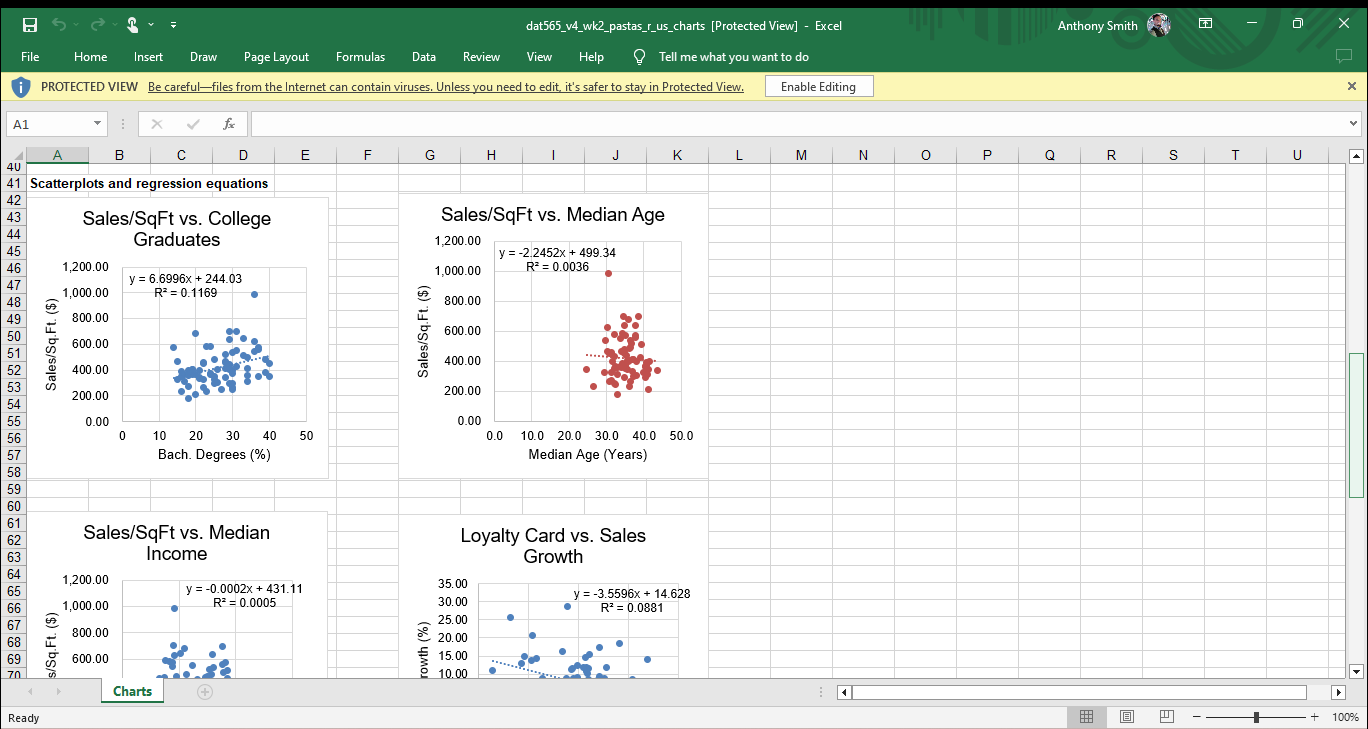Click the Anthony Smith account name
The width and height of the screenshot is (1368, 729).
1098,25
